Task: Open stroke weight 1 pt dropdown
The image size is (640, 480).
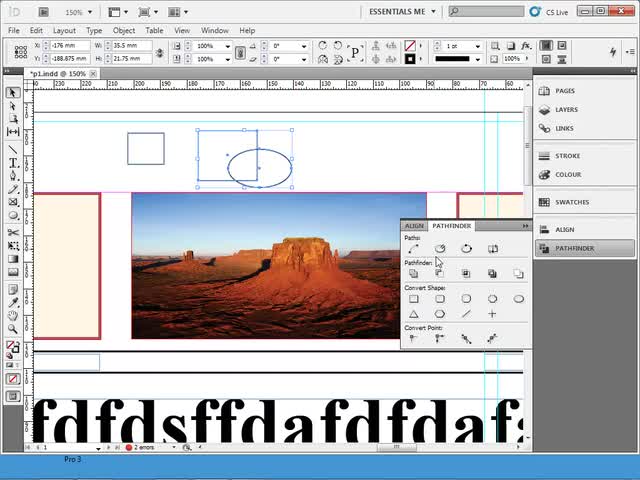Action: click(478, 46)
